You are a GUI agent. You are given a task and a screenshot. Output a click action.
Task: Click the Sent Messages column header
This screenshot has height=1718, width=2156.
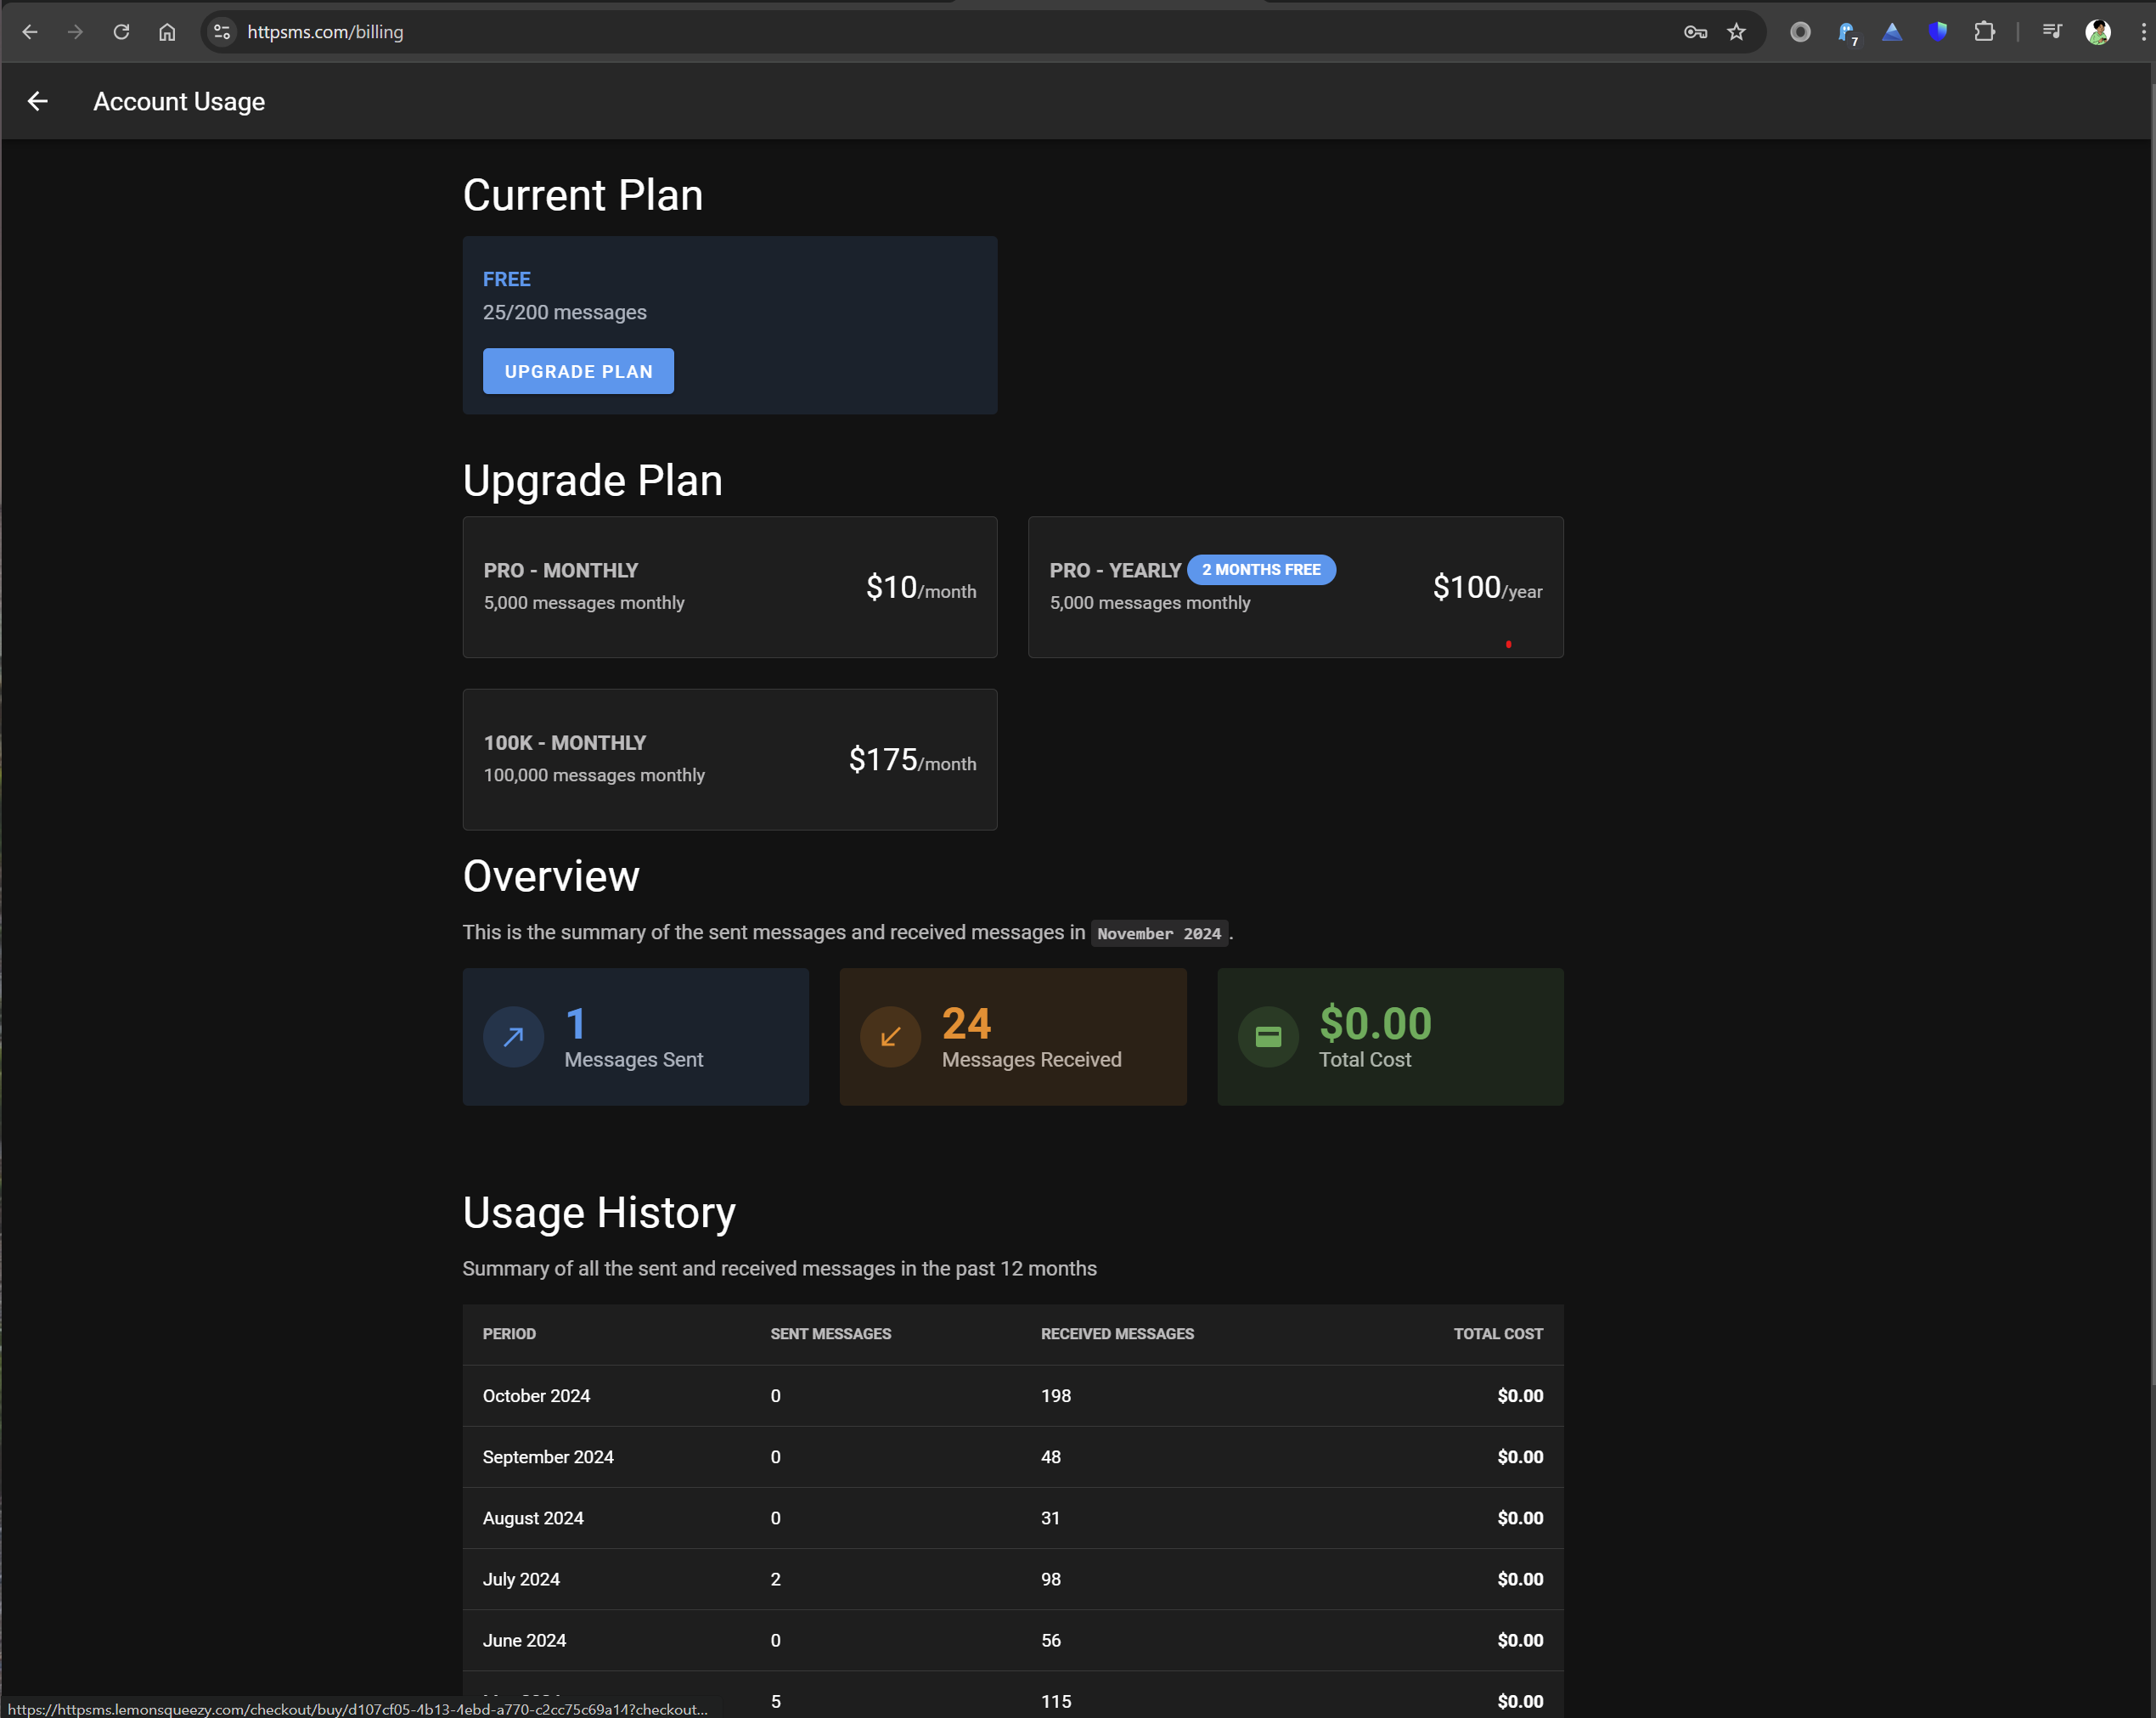(x=830, y=1334)
